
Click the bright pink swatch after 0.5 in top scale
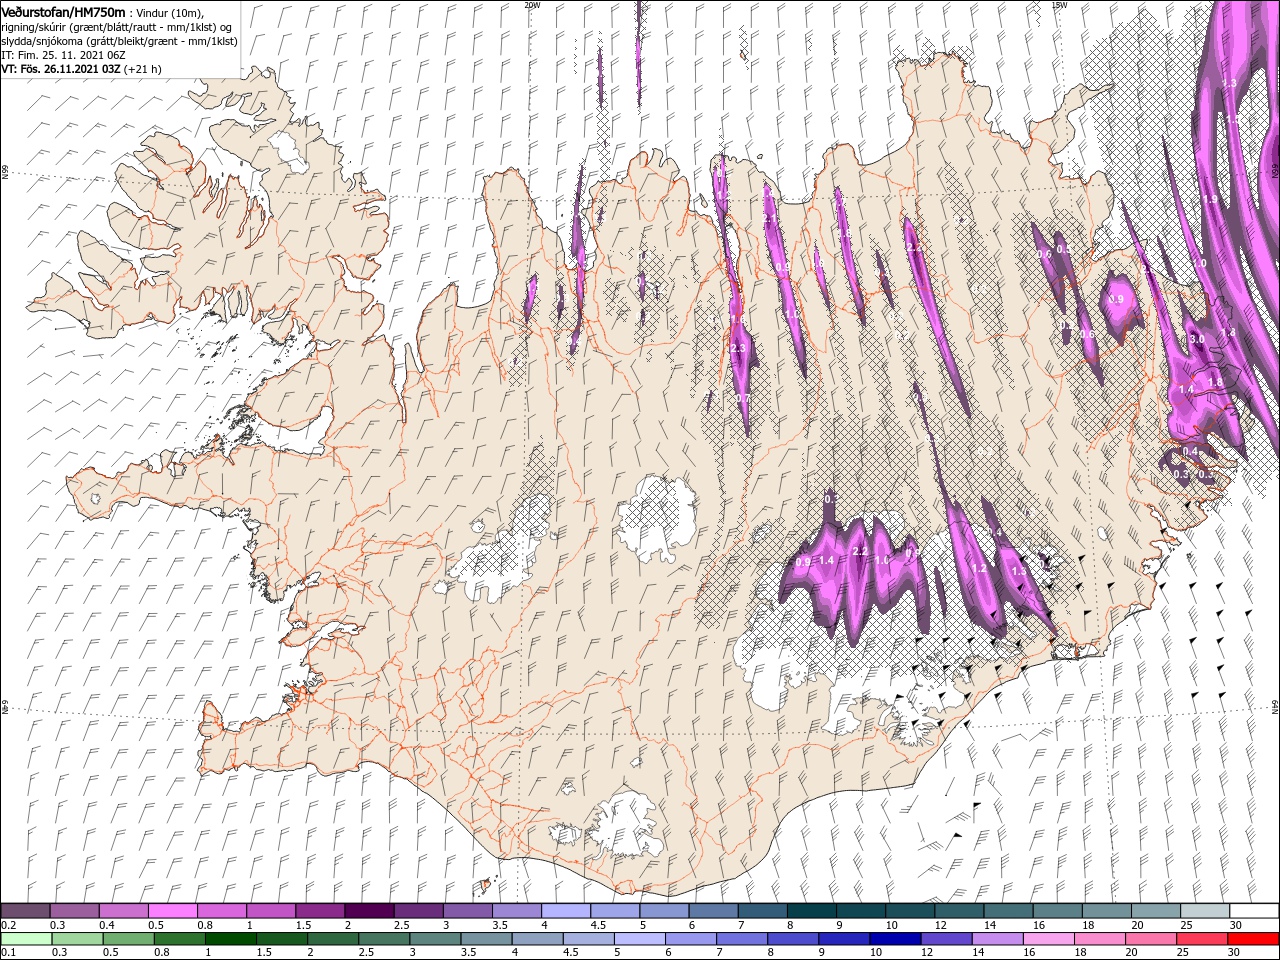(172, 911)
